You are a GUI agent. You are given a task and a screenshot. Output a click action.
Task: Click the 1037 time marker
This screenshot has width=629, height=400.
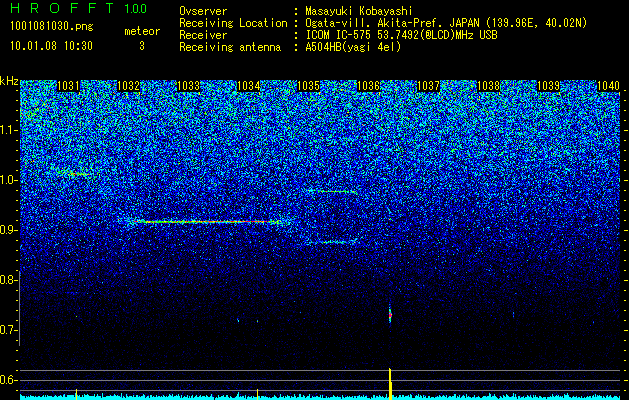(428, 86)
